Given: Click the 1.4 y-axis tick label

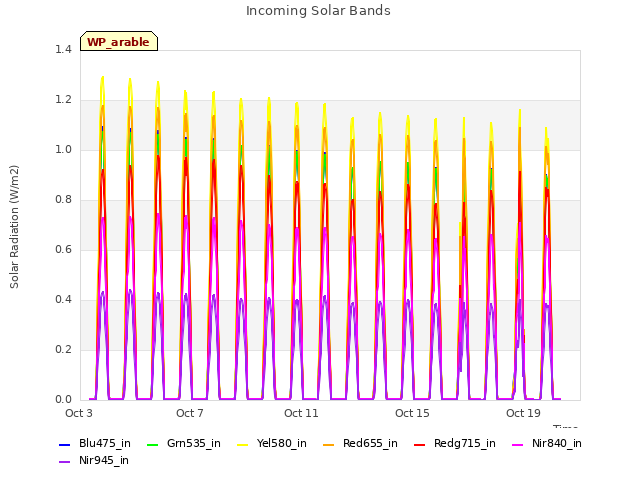Looking at the screenshot, I should (x=63, y=50).
